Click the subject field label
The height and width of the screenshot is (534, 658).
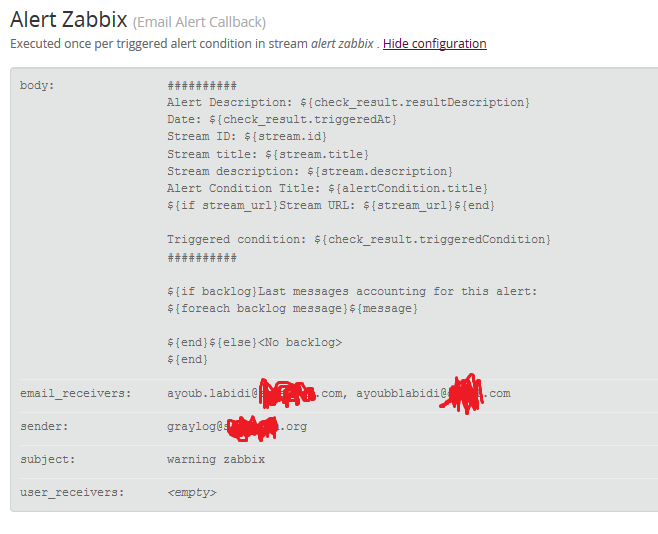[47, 460]
